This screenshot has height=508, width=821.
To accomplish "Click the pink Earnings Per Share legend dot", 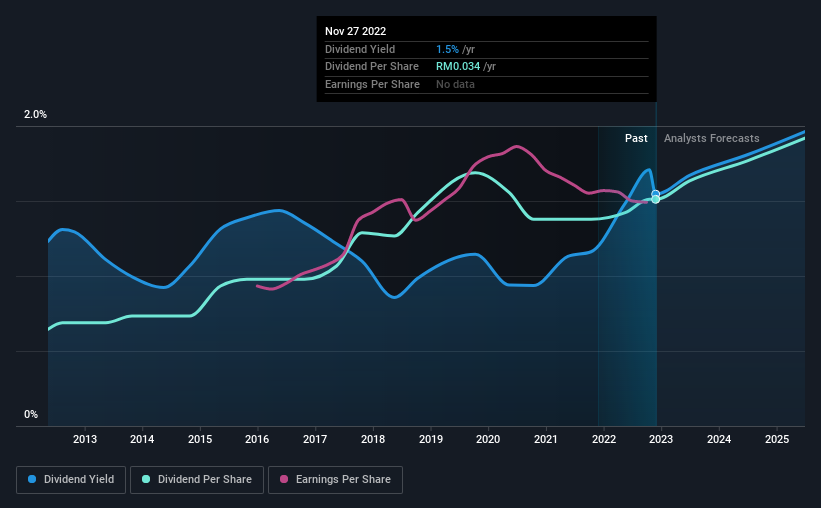I will (284, 479).
